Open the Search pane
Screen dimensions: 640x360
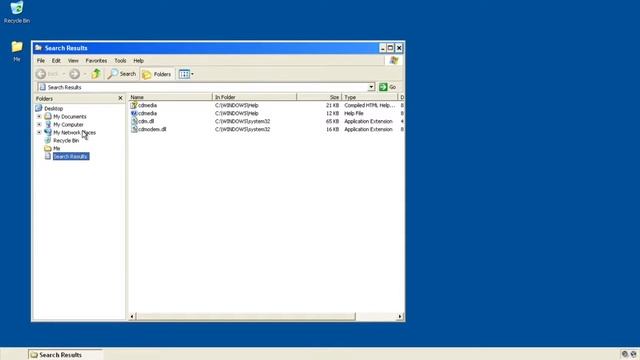click(122, 74)
